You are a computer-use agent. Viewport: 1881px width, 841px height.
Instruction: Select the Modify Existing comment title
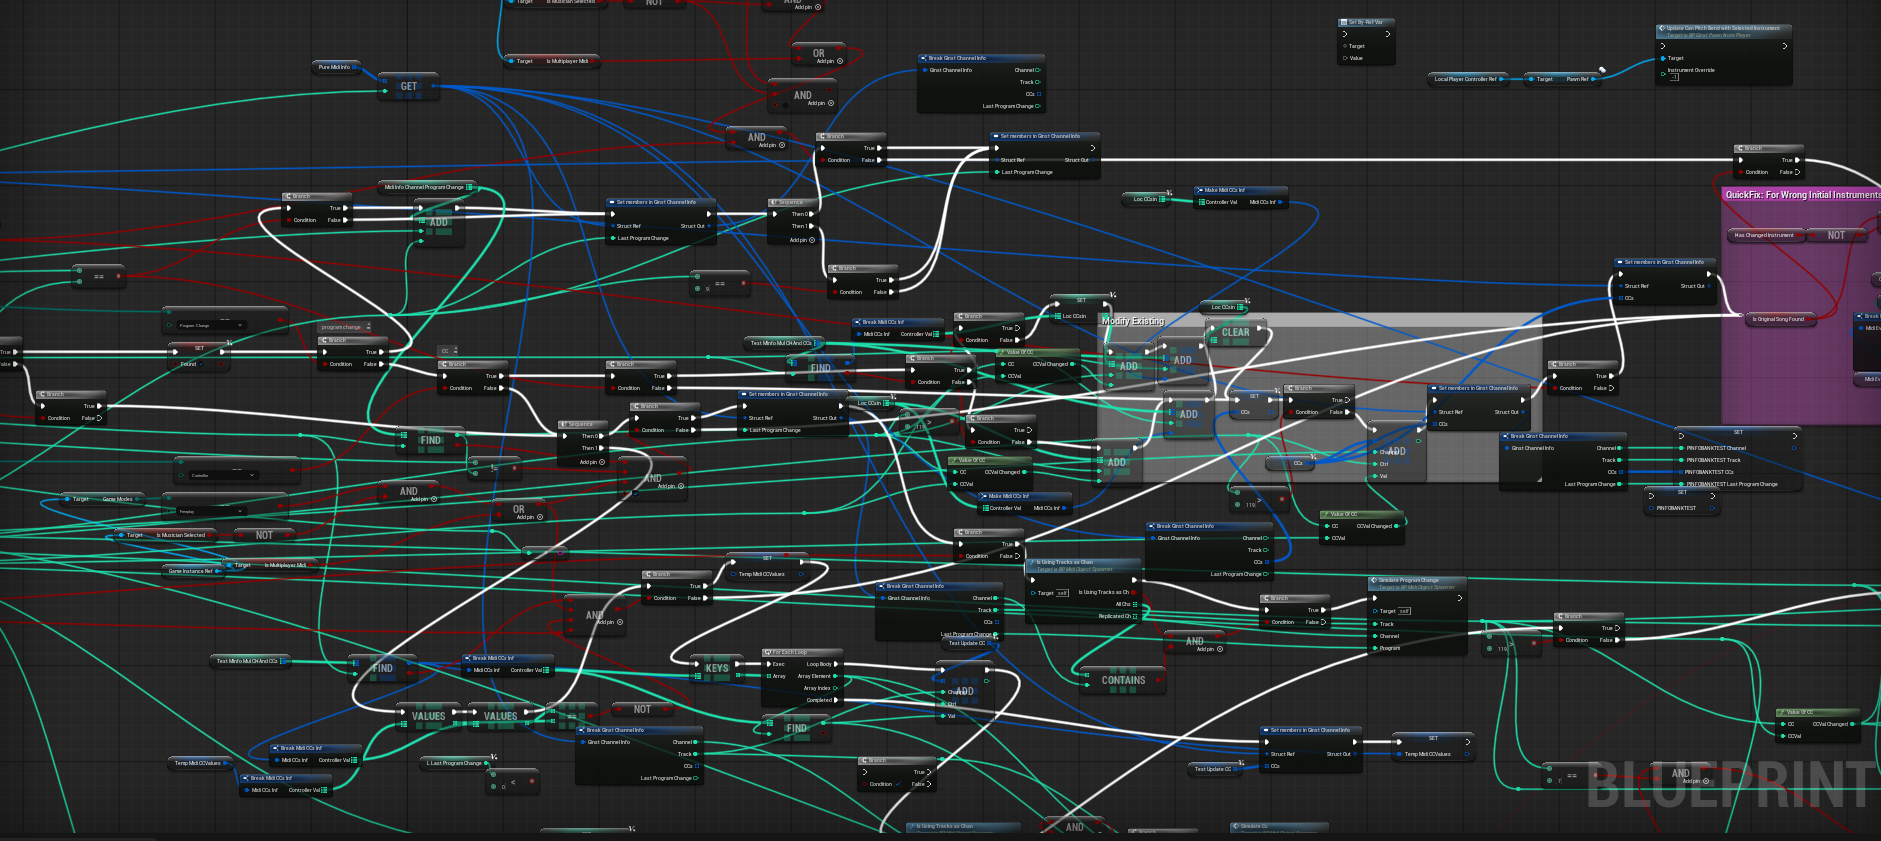pos(1133,321)
